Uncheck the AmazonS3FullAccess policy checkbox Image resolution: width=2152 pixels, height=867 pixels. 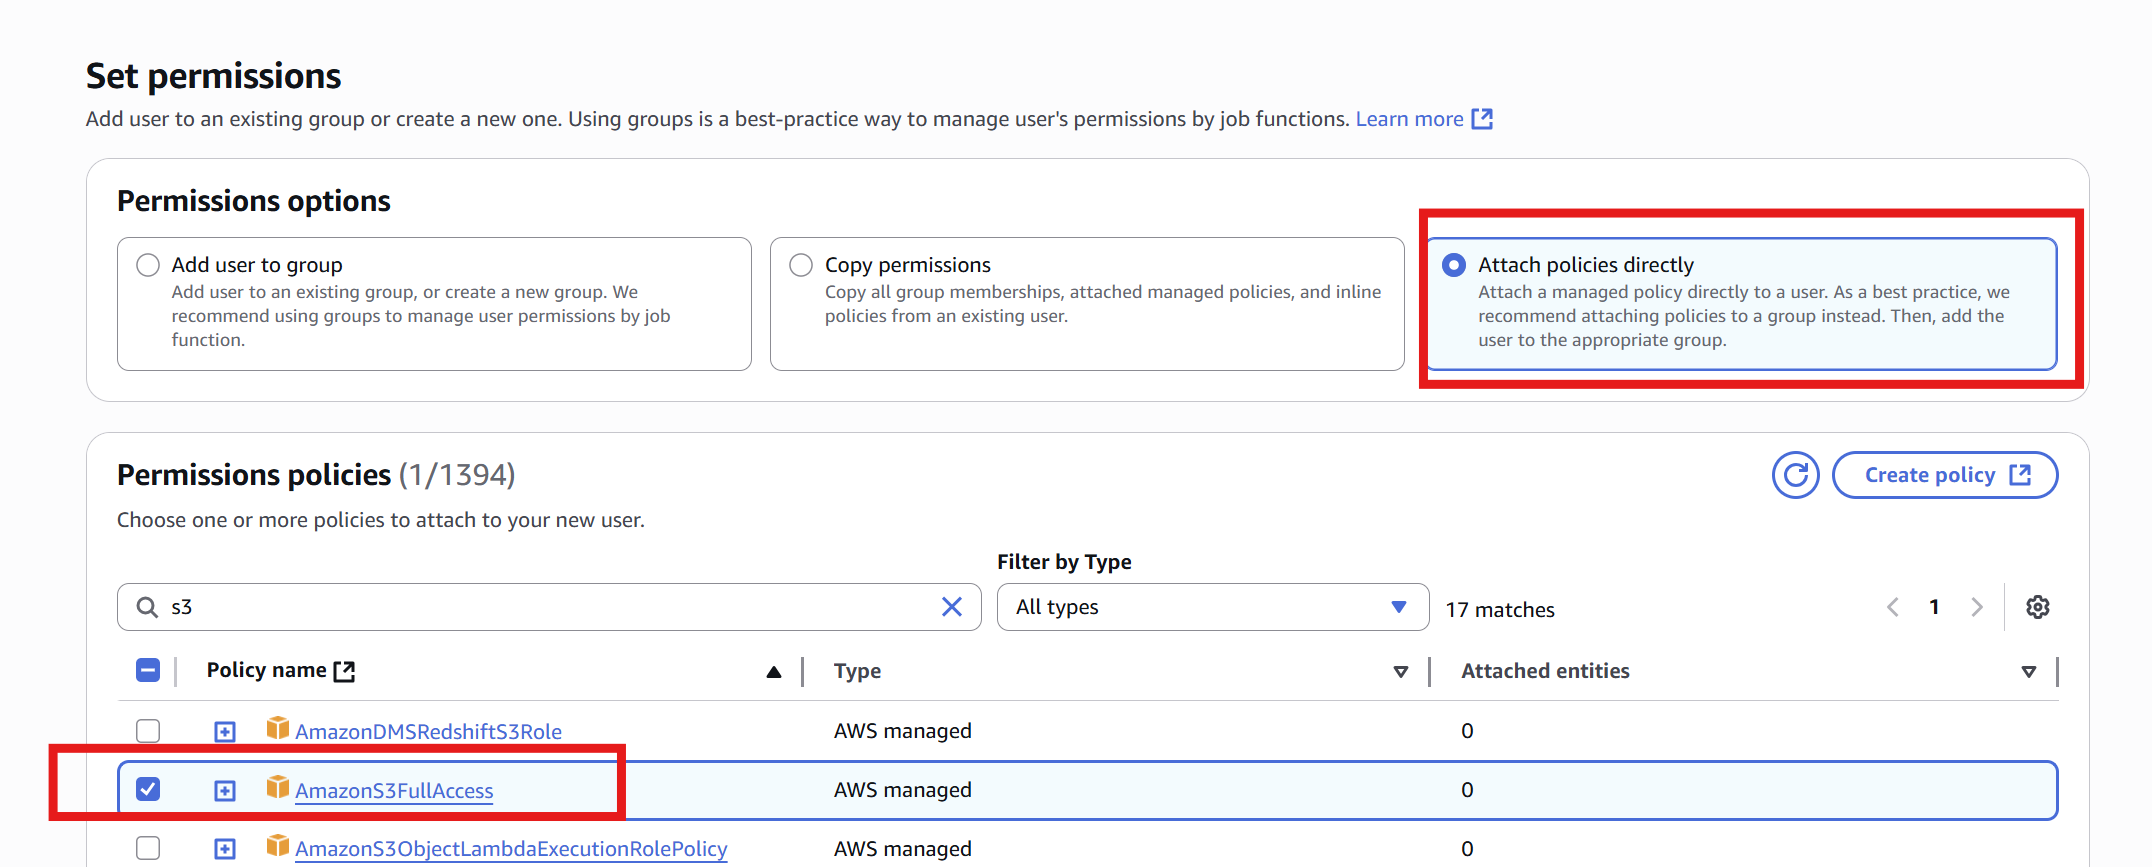(148, 789)
